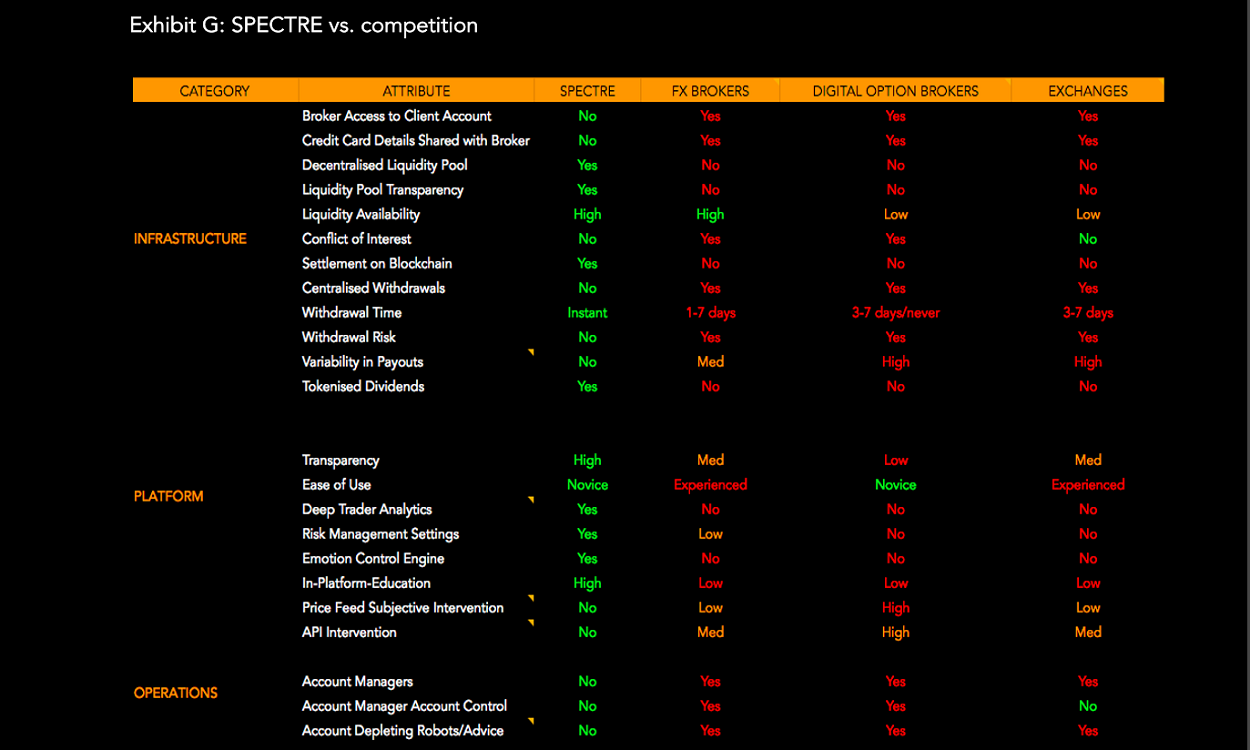Select Exchanges 'Med' API Intervention value
Viewport: 1250px width, 750px height.
[1088, 632]
